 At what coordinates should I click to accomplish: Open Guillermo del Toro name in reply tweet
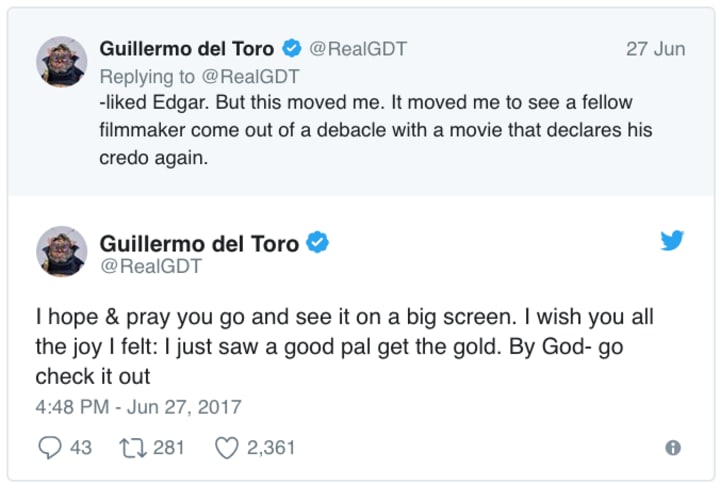(187, 48)
